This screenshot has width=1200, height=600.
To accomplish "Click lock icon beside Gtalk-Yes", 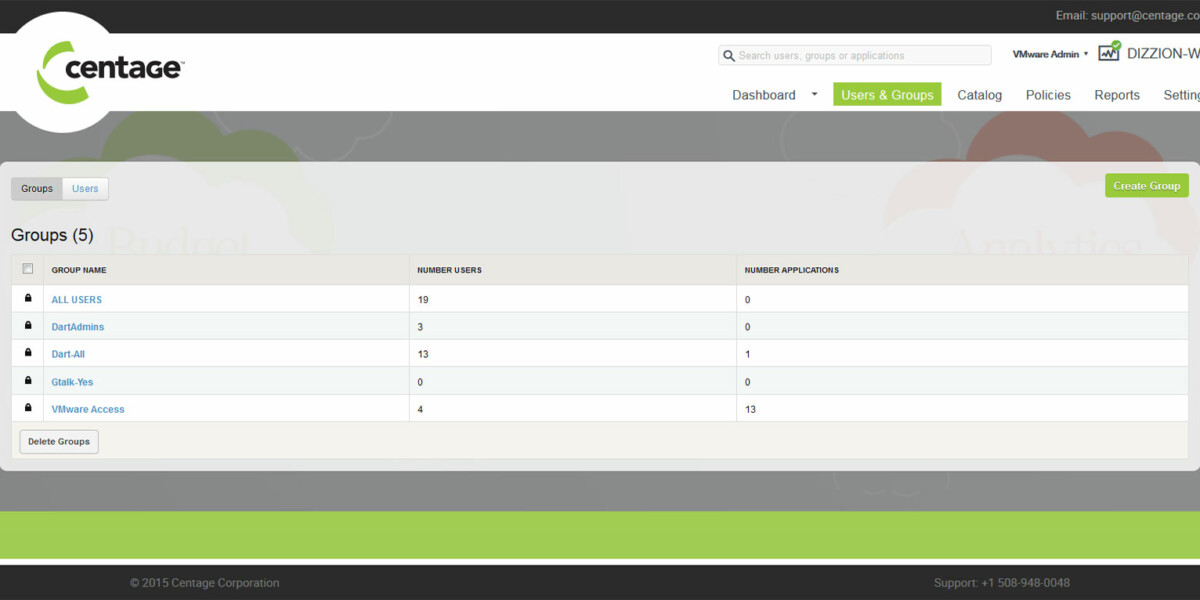I will click(x=28, y=381).
